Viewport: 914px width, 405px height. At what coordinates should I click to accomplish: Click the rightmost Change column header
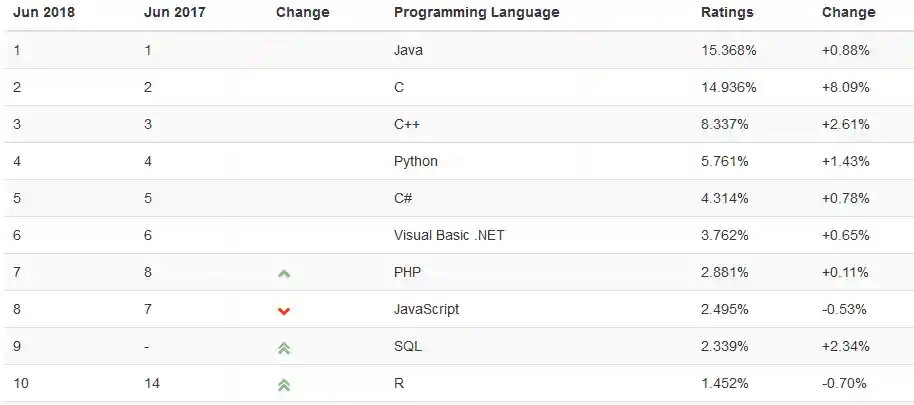point(849,12)
